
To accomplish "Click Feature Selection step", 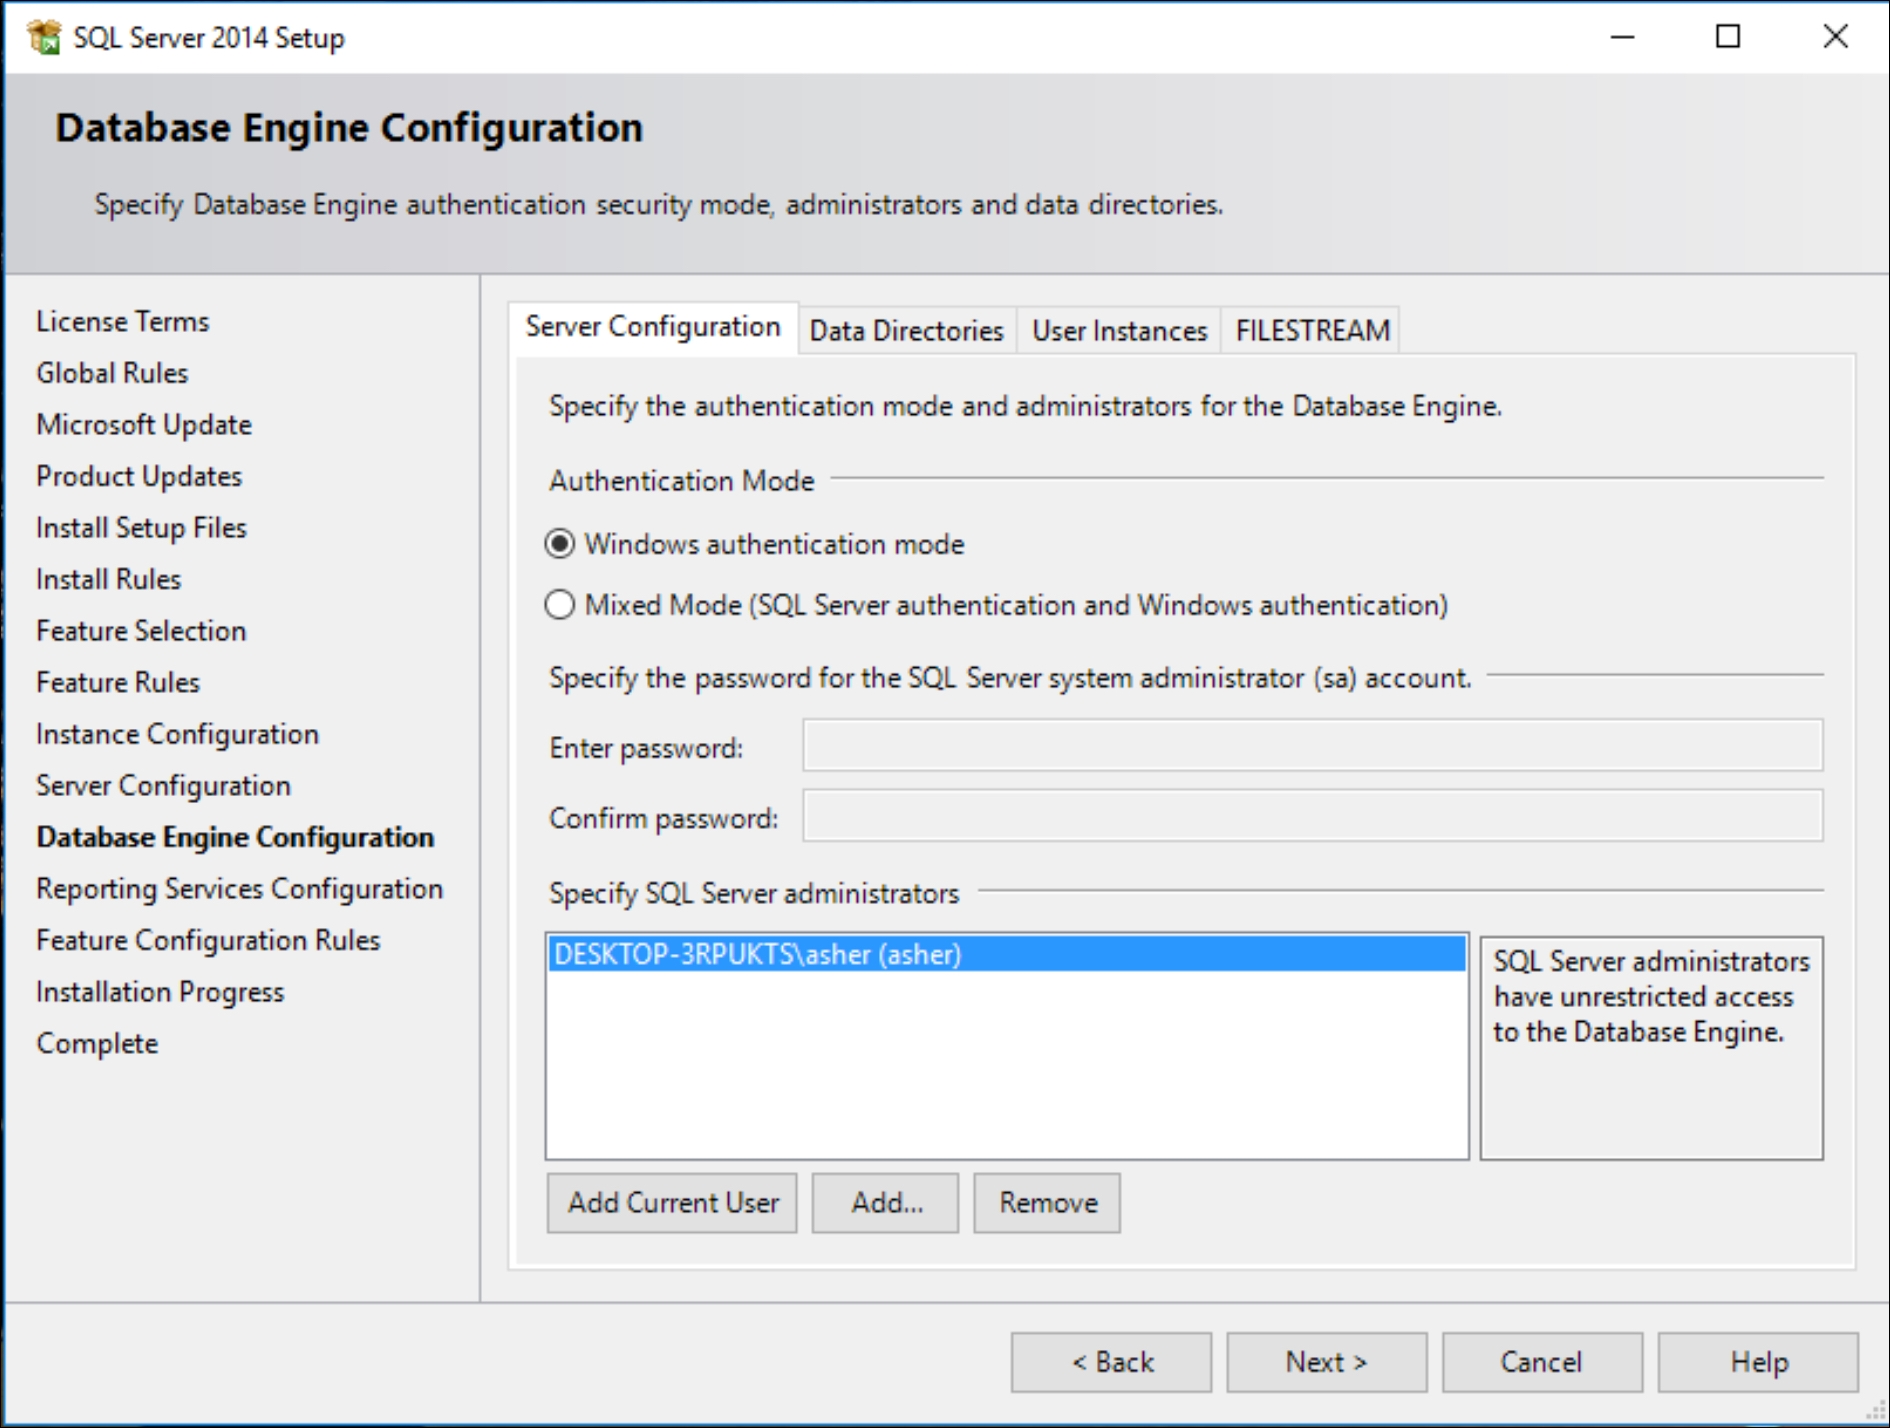I will [141, 631].
